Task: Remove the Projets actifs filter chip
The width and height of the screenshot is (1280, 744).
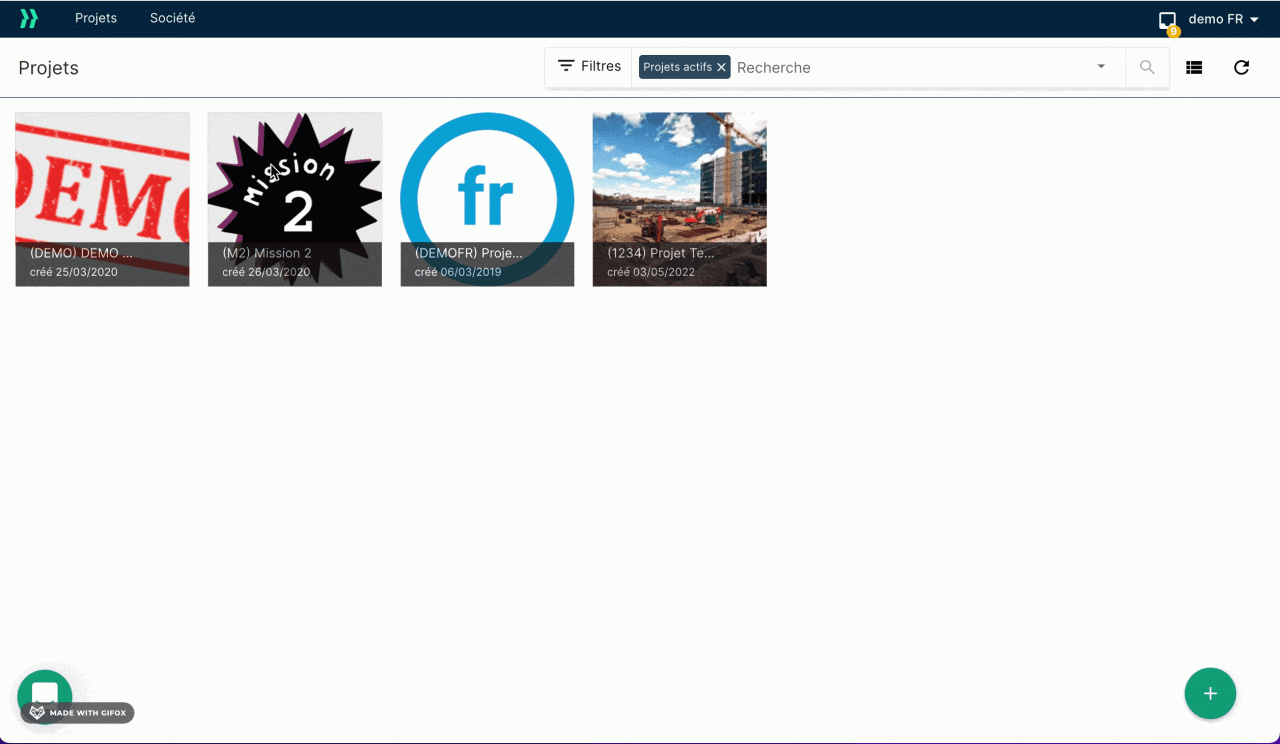Action: coord(722,67)
